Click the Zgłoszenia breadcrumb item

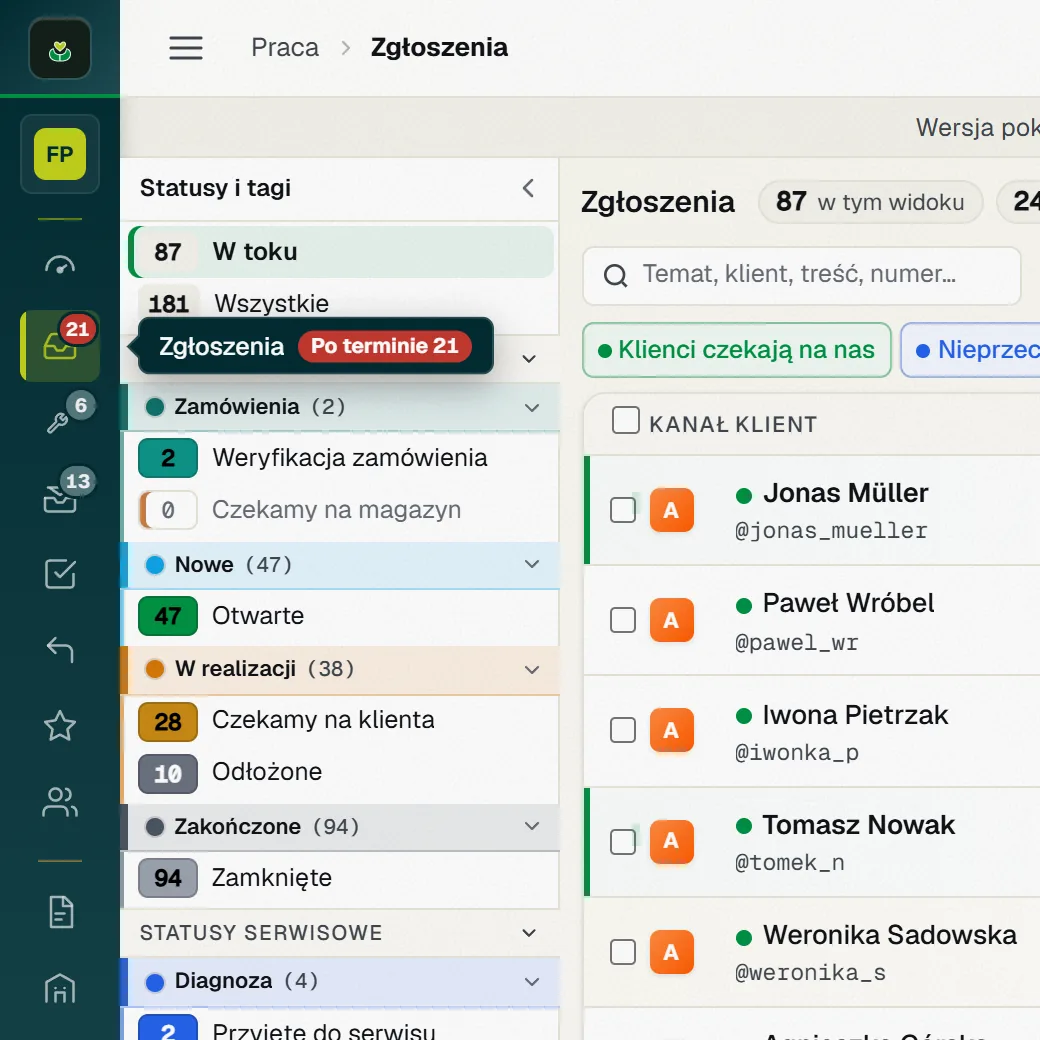click(439, 48)
